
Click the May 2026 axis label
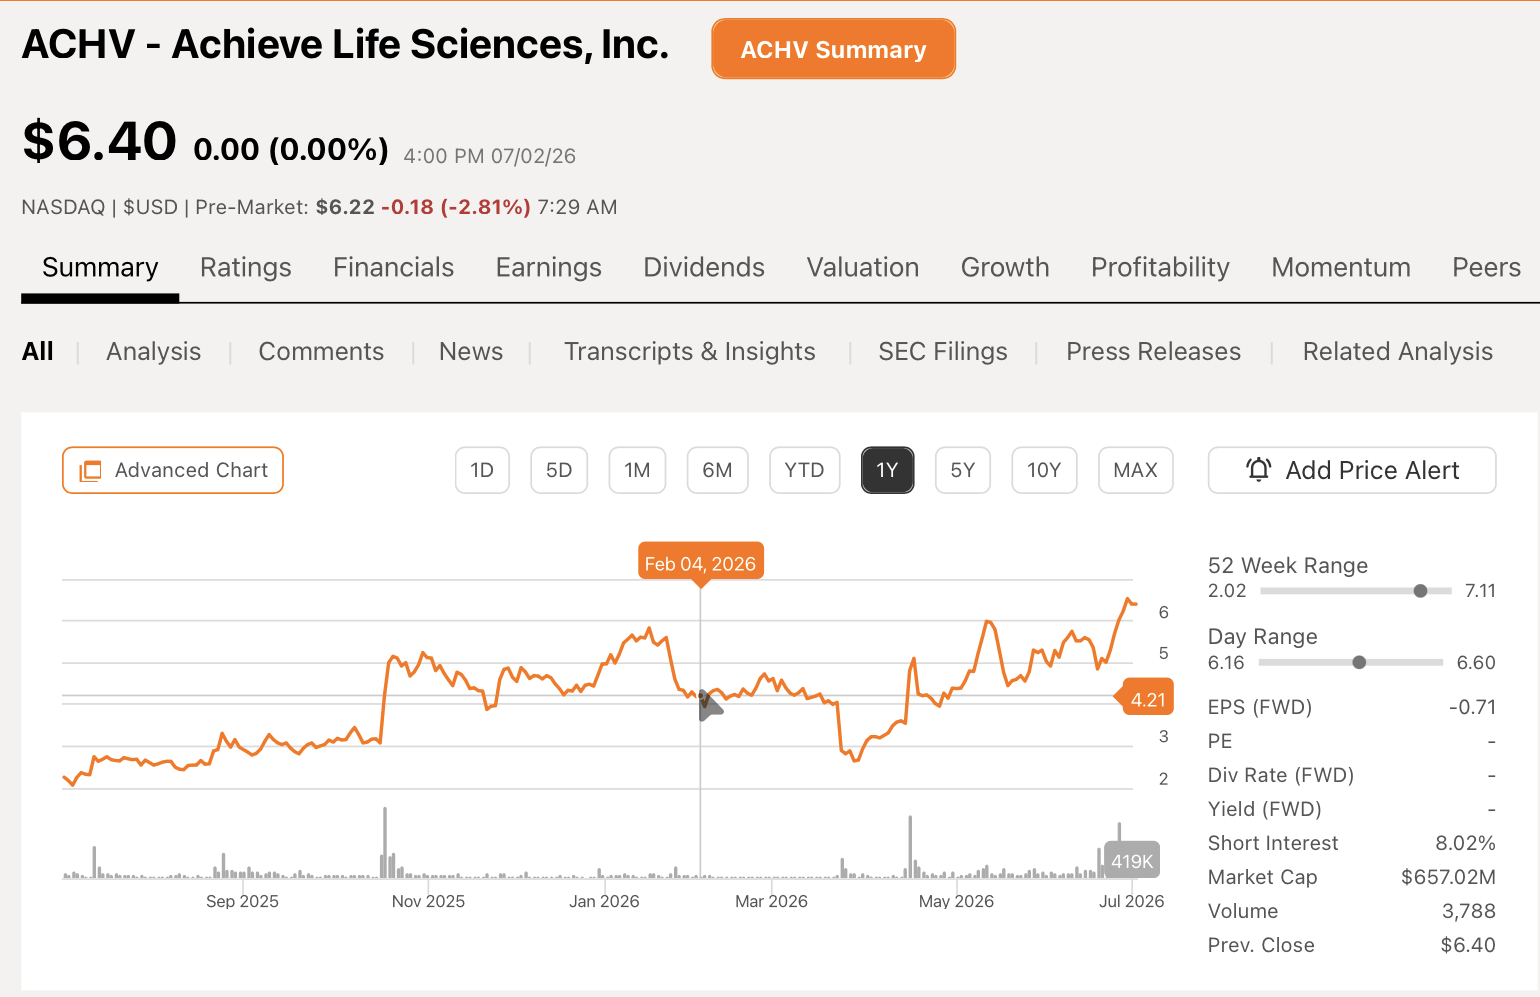pyautogui.click(x=956, y=901)
